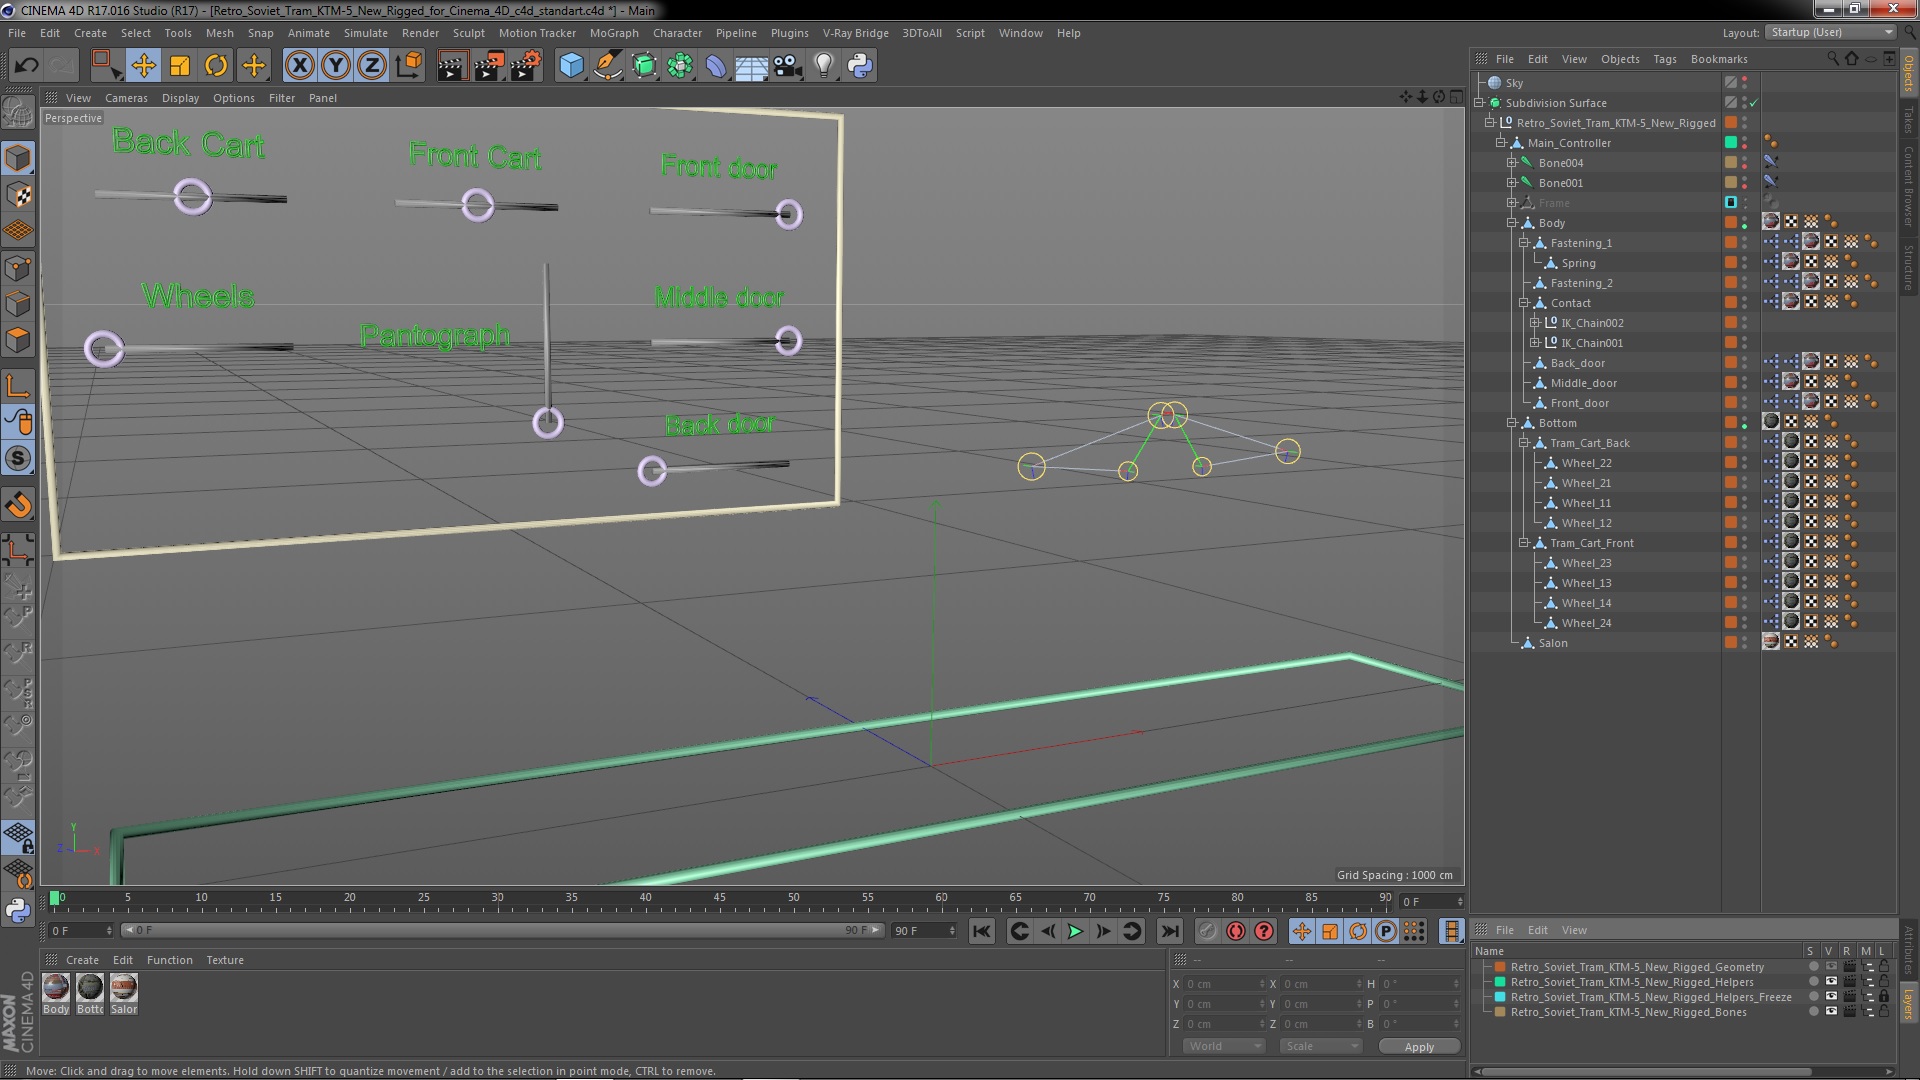Screen dimensions: 1920x1080
Task: Click the X position input field
Action: (x=1225, y=984)
